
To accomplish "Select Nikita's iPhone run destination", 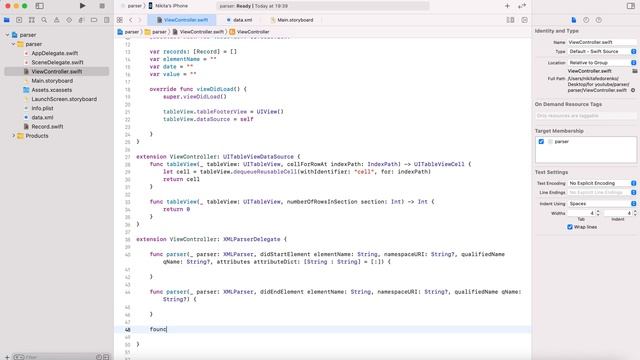I will click(x=168, y=6).
